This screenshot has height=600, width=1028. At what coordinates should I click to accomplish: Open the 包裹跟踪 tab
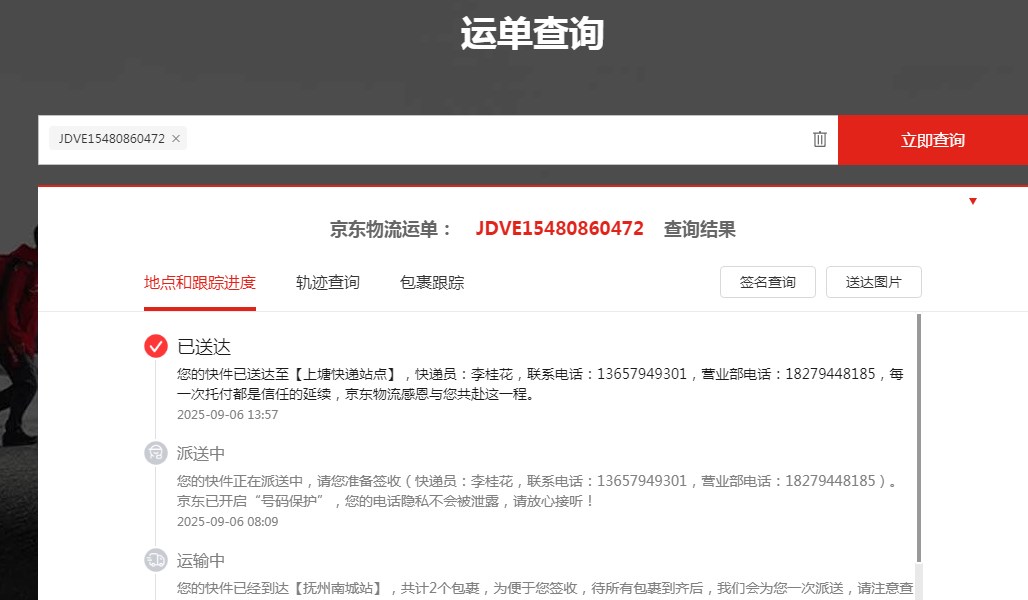point(432,282)
